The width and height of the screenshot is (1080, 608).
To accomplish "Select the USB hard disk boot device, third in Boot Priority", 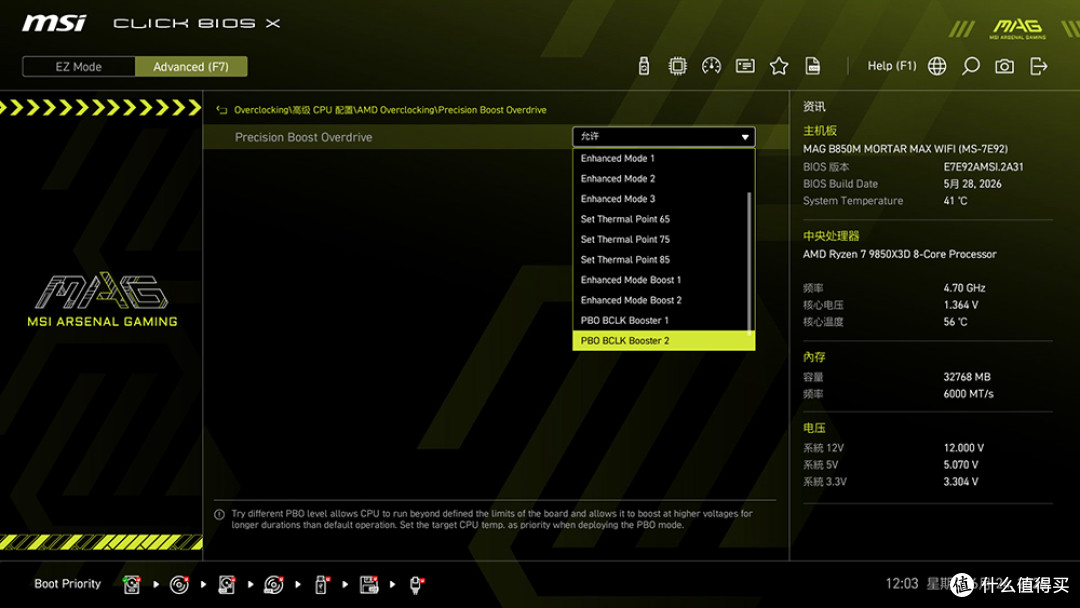I will point(227,585).
